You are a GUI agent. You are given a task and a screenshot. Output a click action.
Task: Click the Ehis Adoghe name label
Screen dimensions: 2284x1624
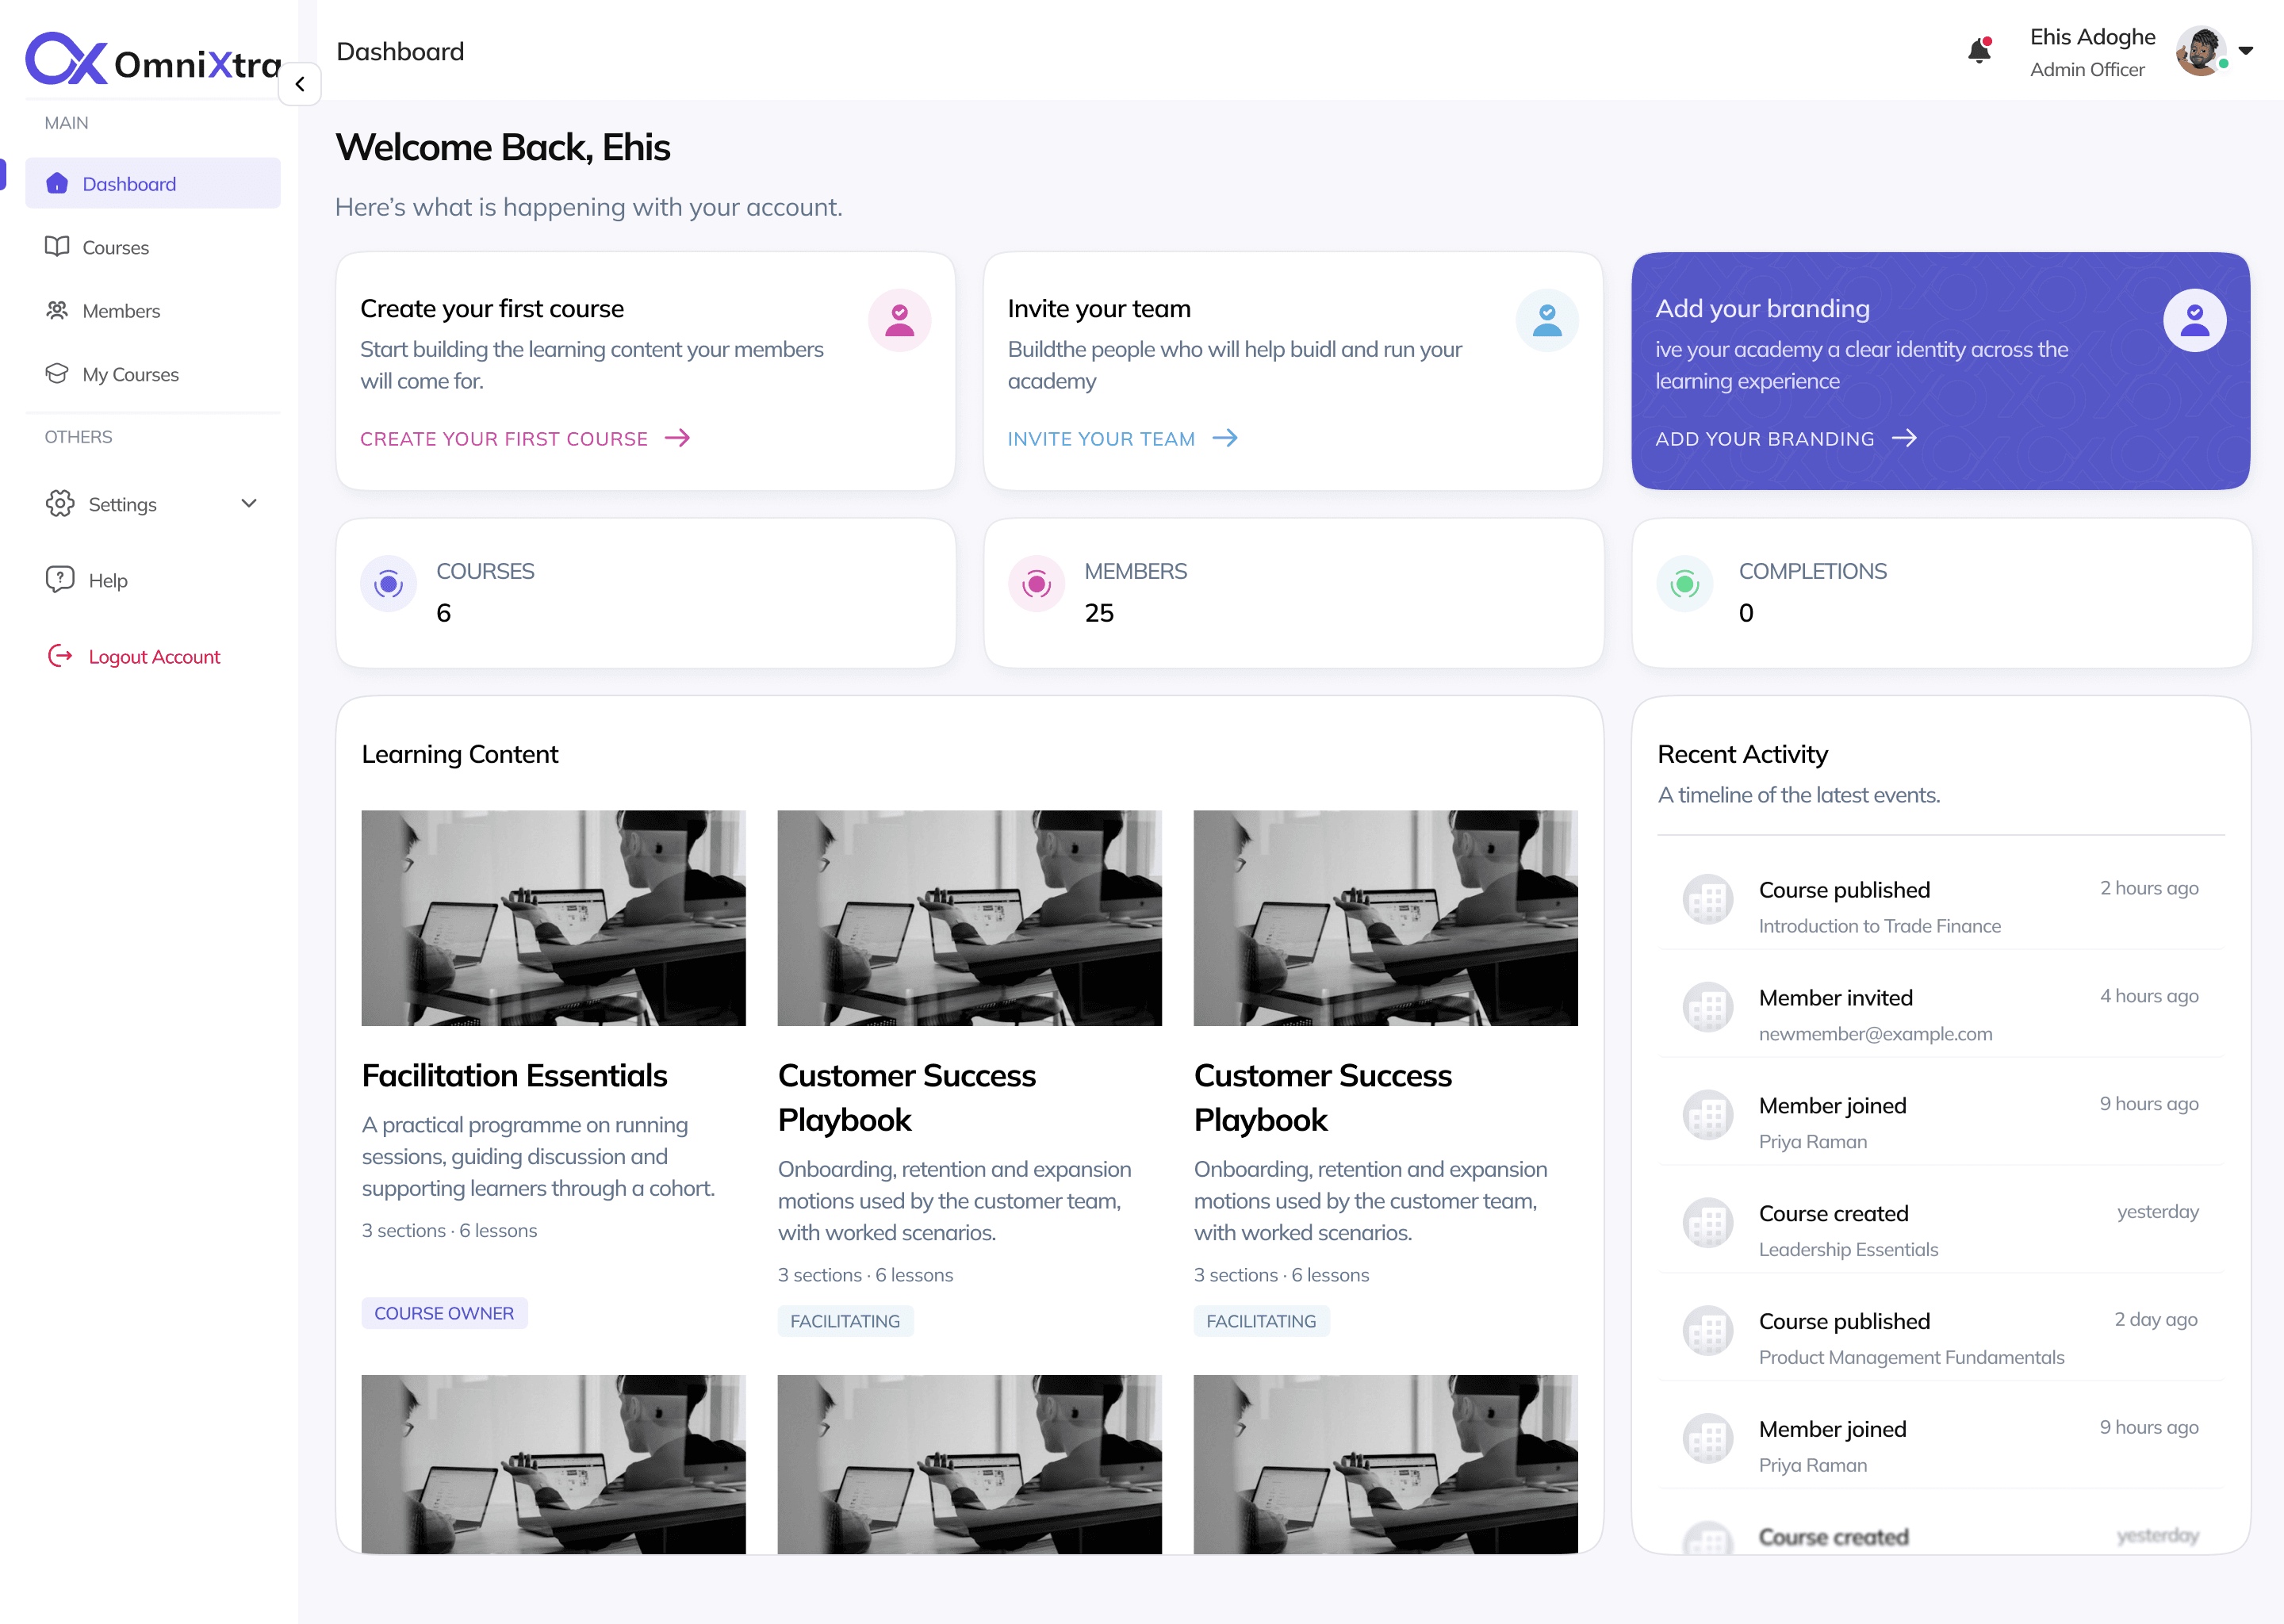pyautogui.click(x=2092, y=37)
